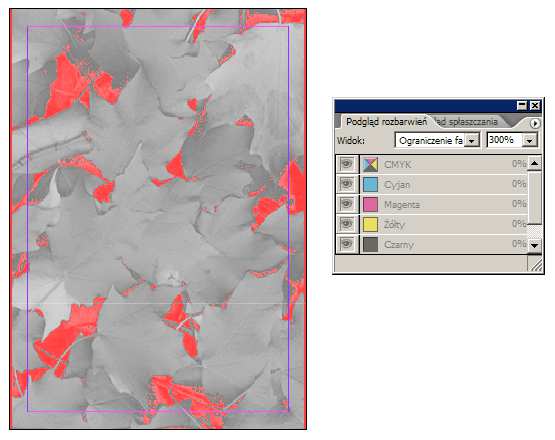
Task: Open the Widok dropdown arrow
Action: 471,141
